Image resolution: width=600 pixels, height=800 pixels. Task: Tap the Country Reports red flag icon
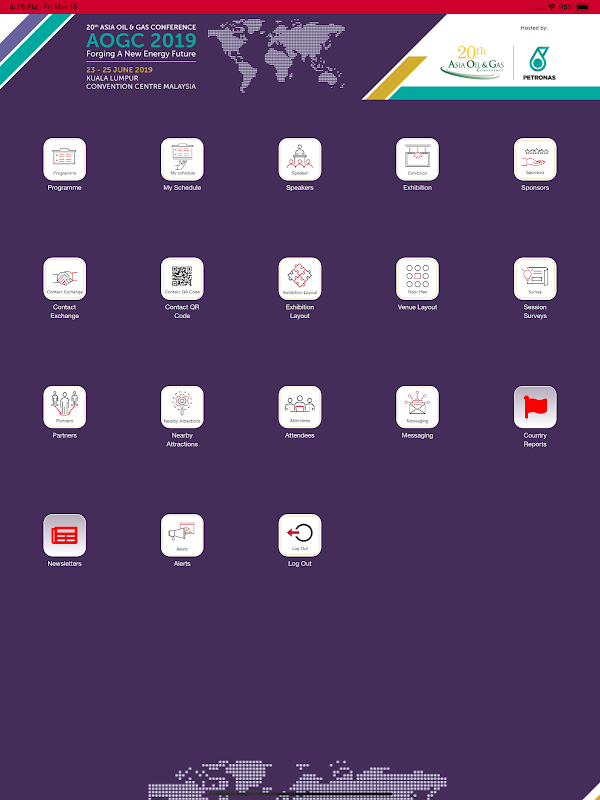pos(535,407)
